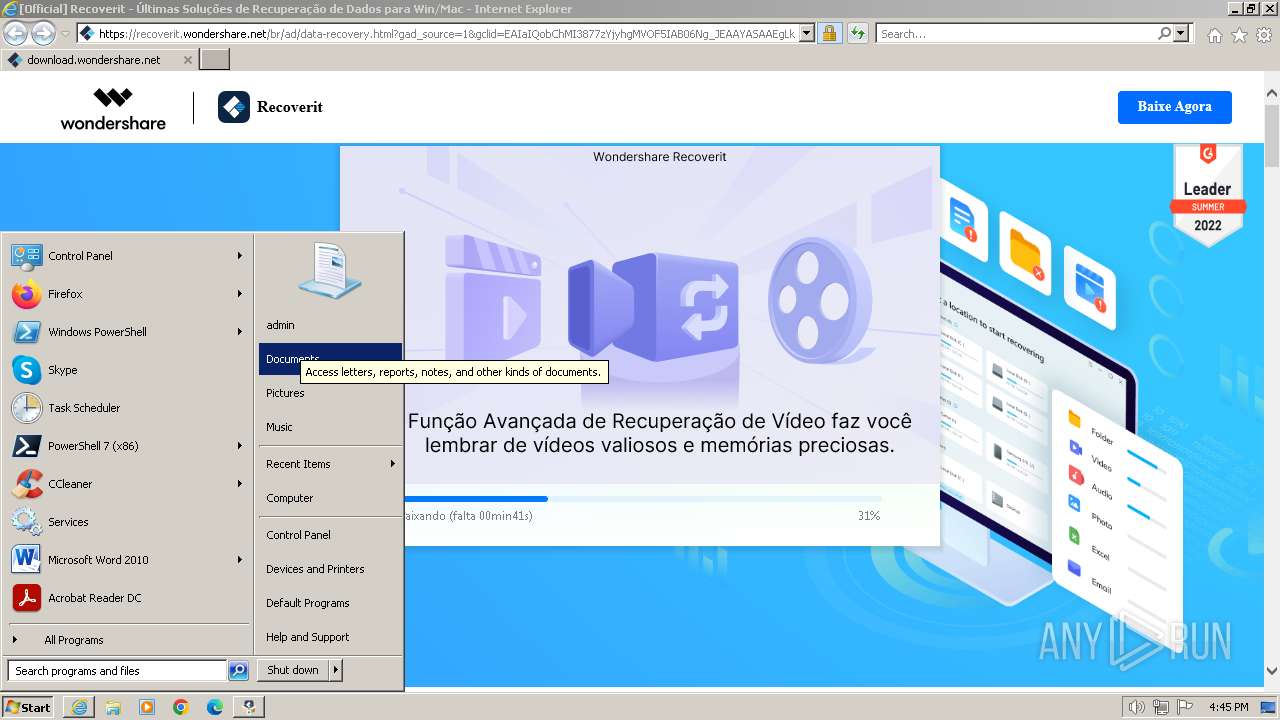Click the magnifier icon in IE search box
Screen dimensions: 1280x720
tap(1164, 33)
